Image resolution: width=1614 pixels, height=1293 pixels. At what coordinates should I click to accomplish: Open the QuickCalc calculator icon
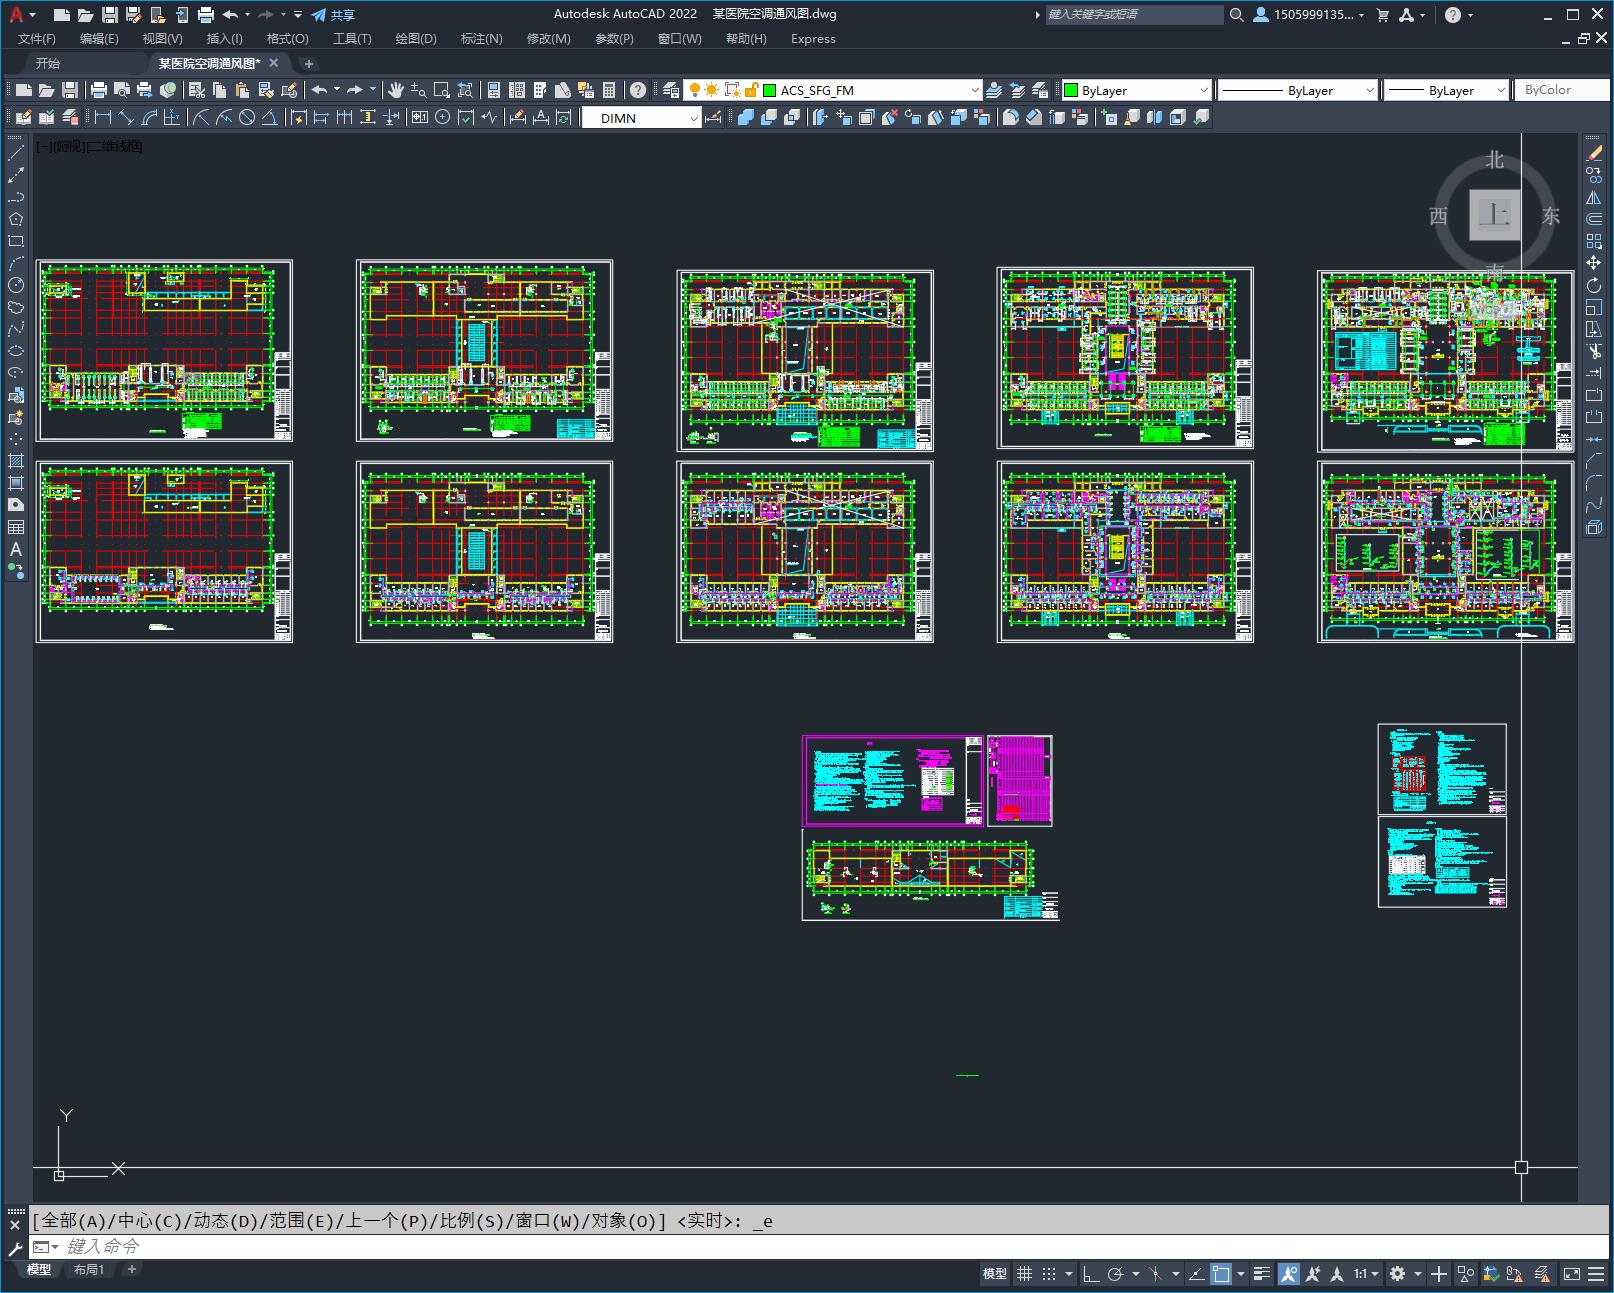609,90
